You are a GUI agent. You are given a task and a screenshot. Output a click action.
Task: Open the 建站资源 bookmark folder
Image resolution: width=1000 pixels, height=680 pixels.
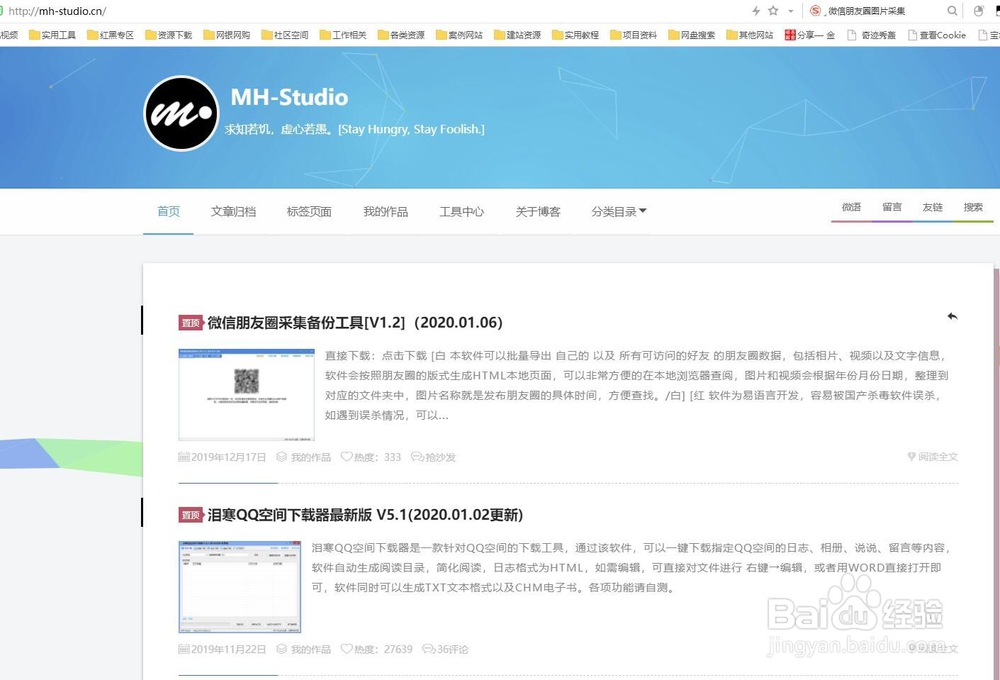coord(517,35)
